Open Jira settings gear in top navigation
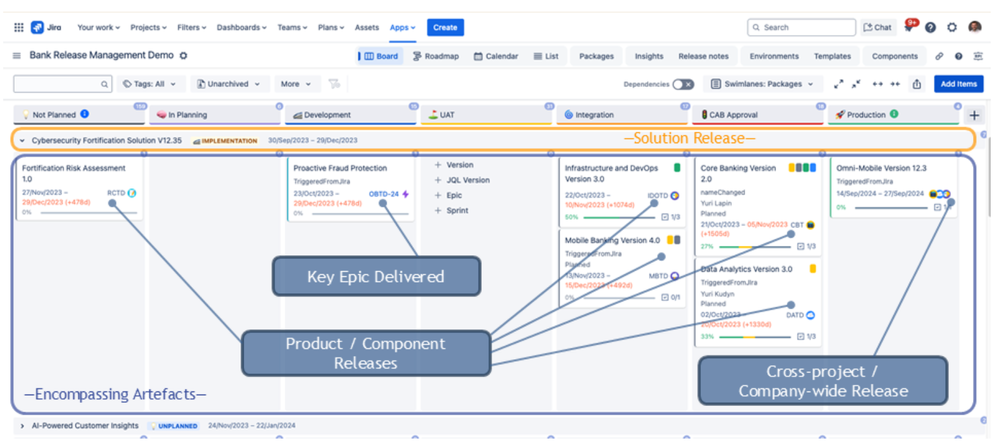This screenshot has width=999, height=441. (952, 27)
